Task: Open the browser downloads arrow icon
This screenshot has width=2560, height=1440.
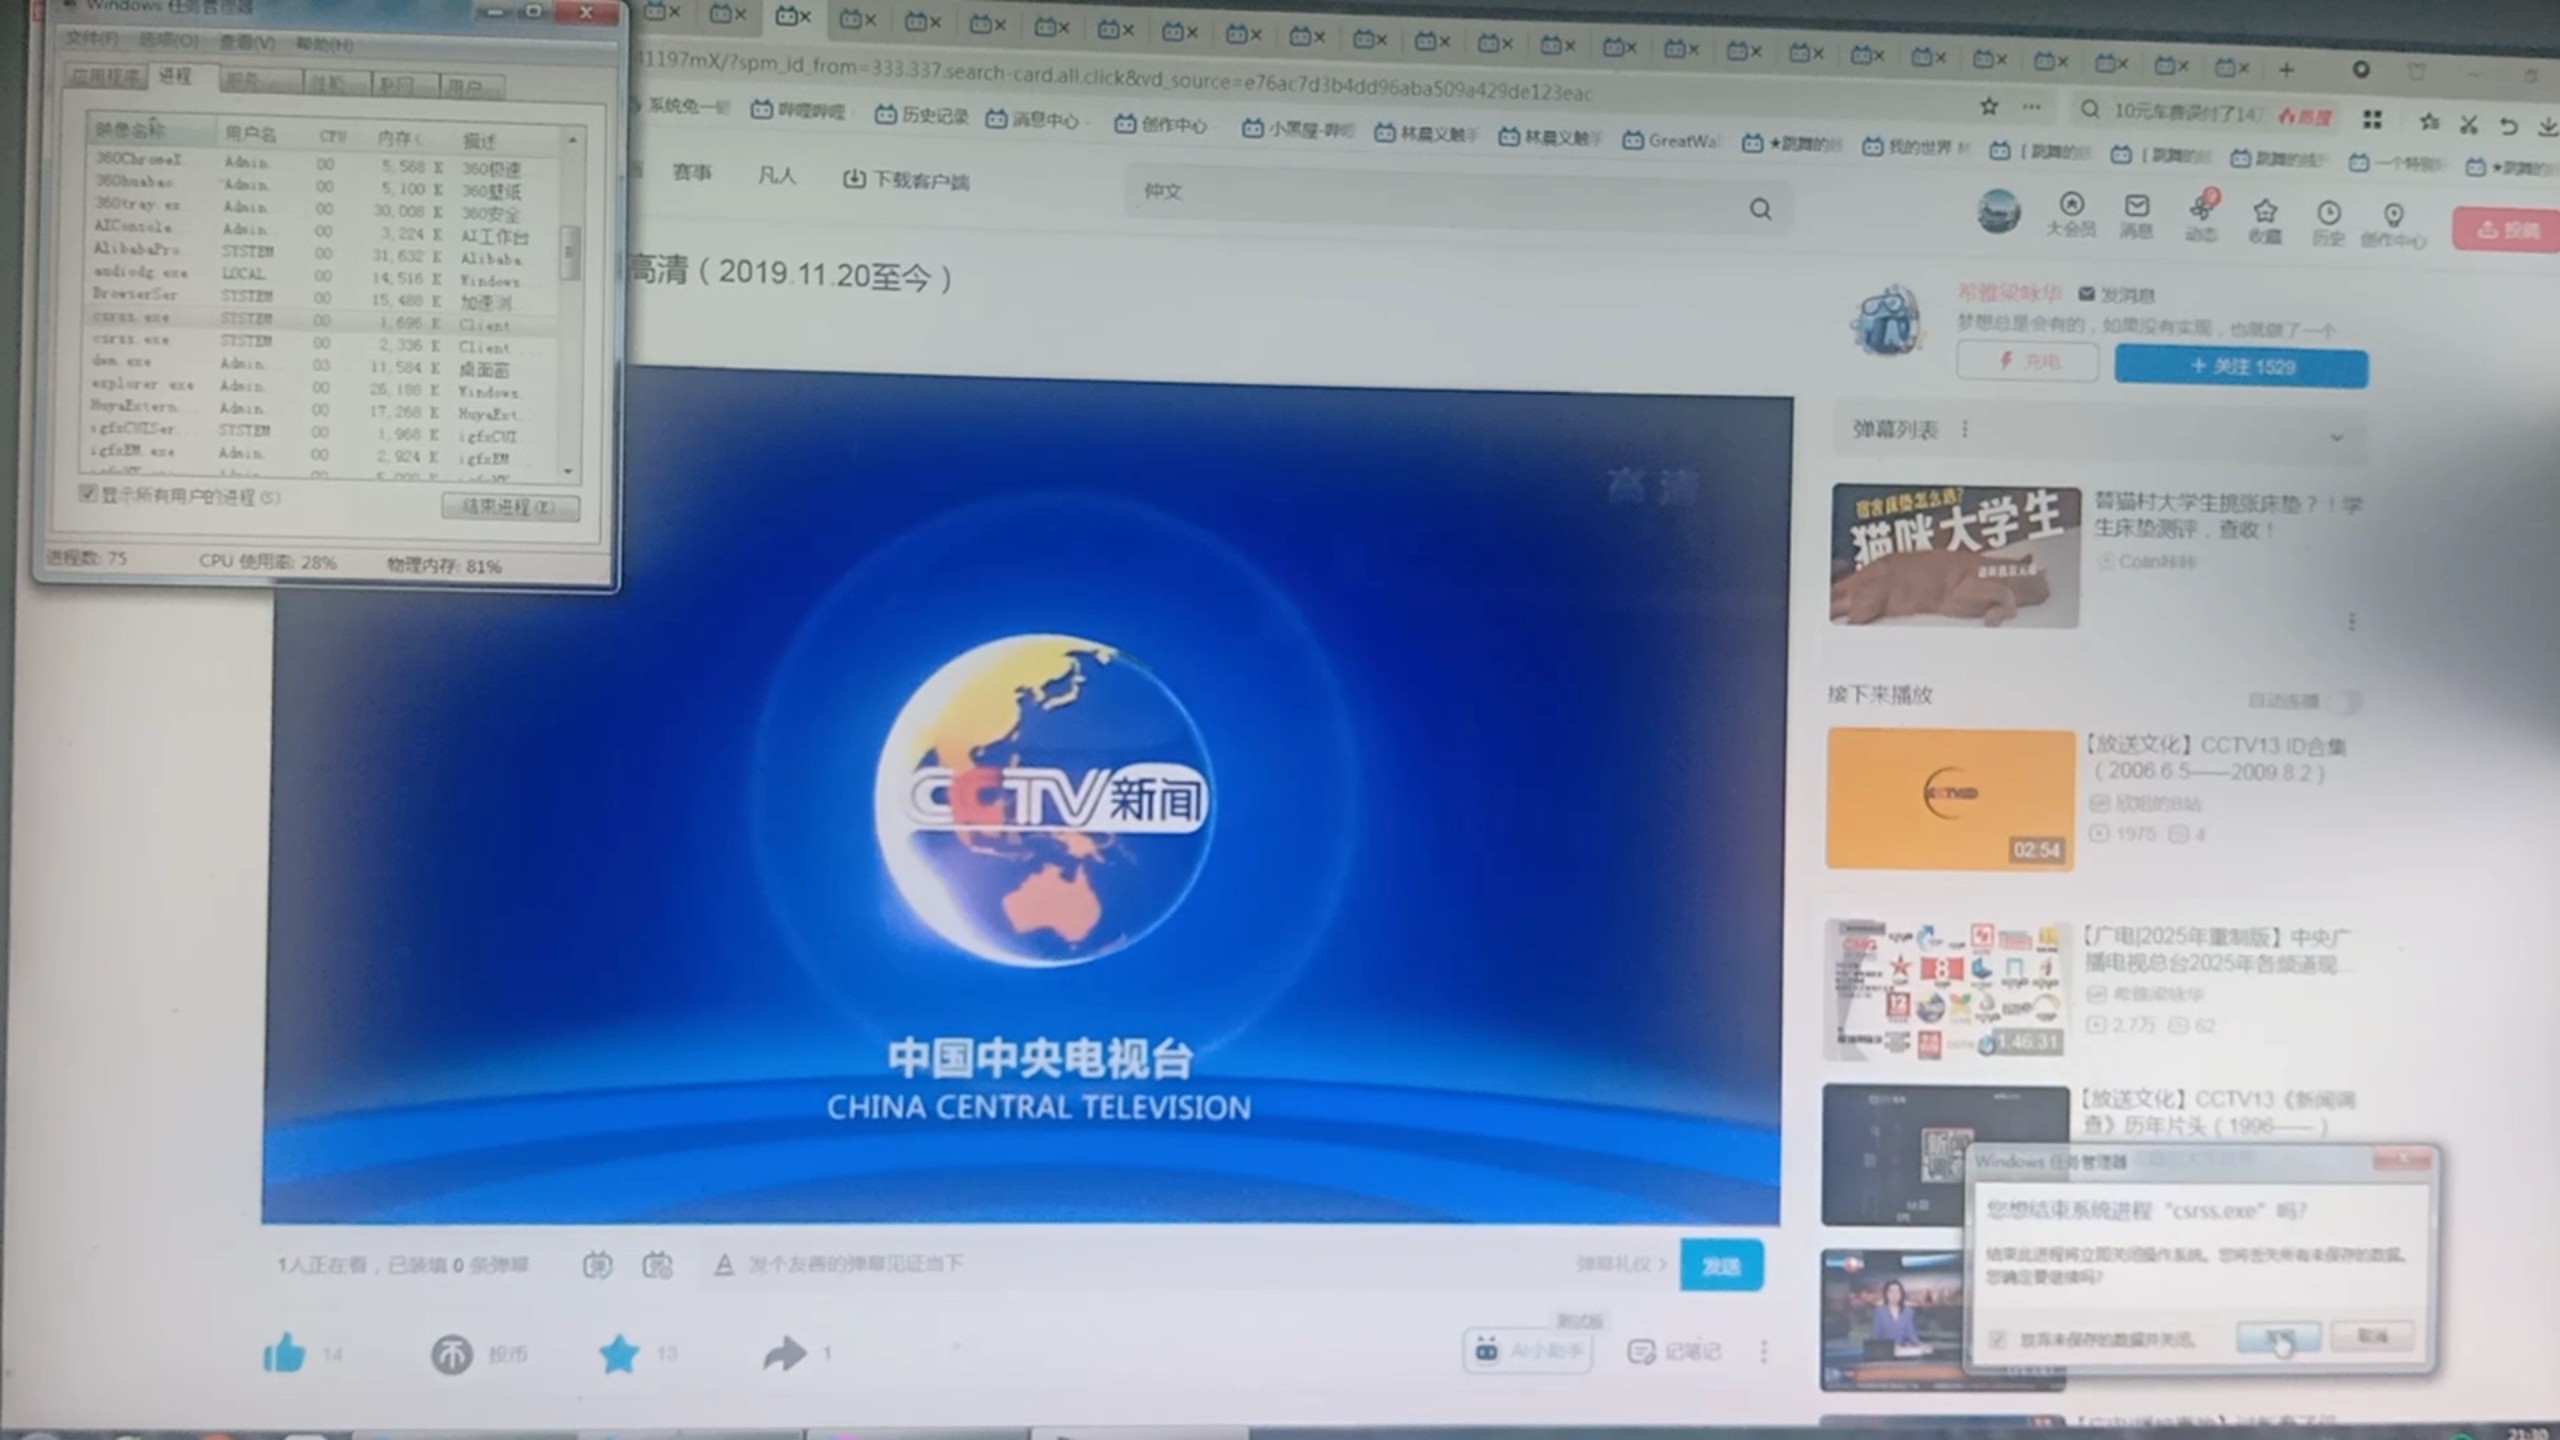Action: tap(2547, 127)
